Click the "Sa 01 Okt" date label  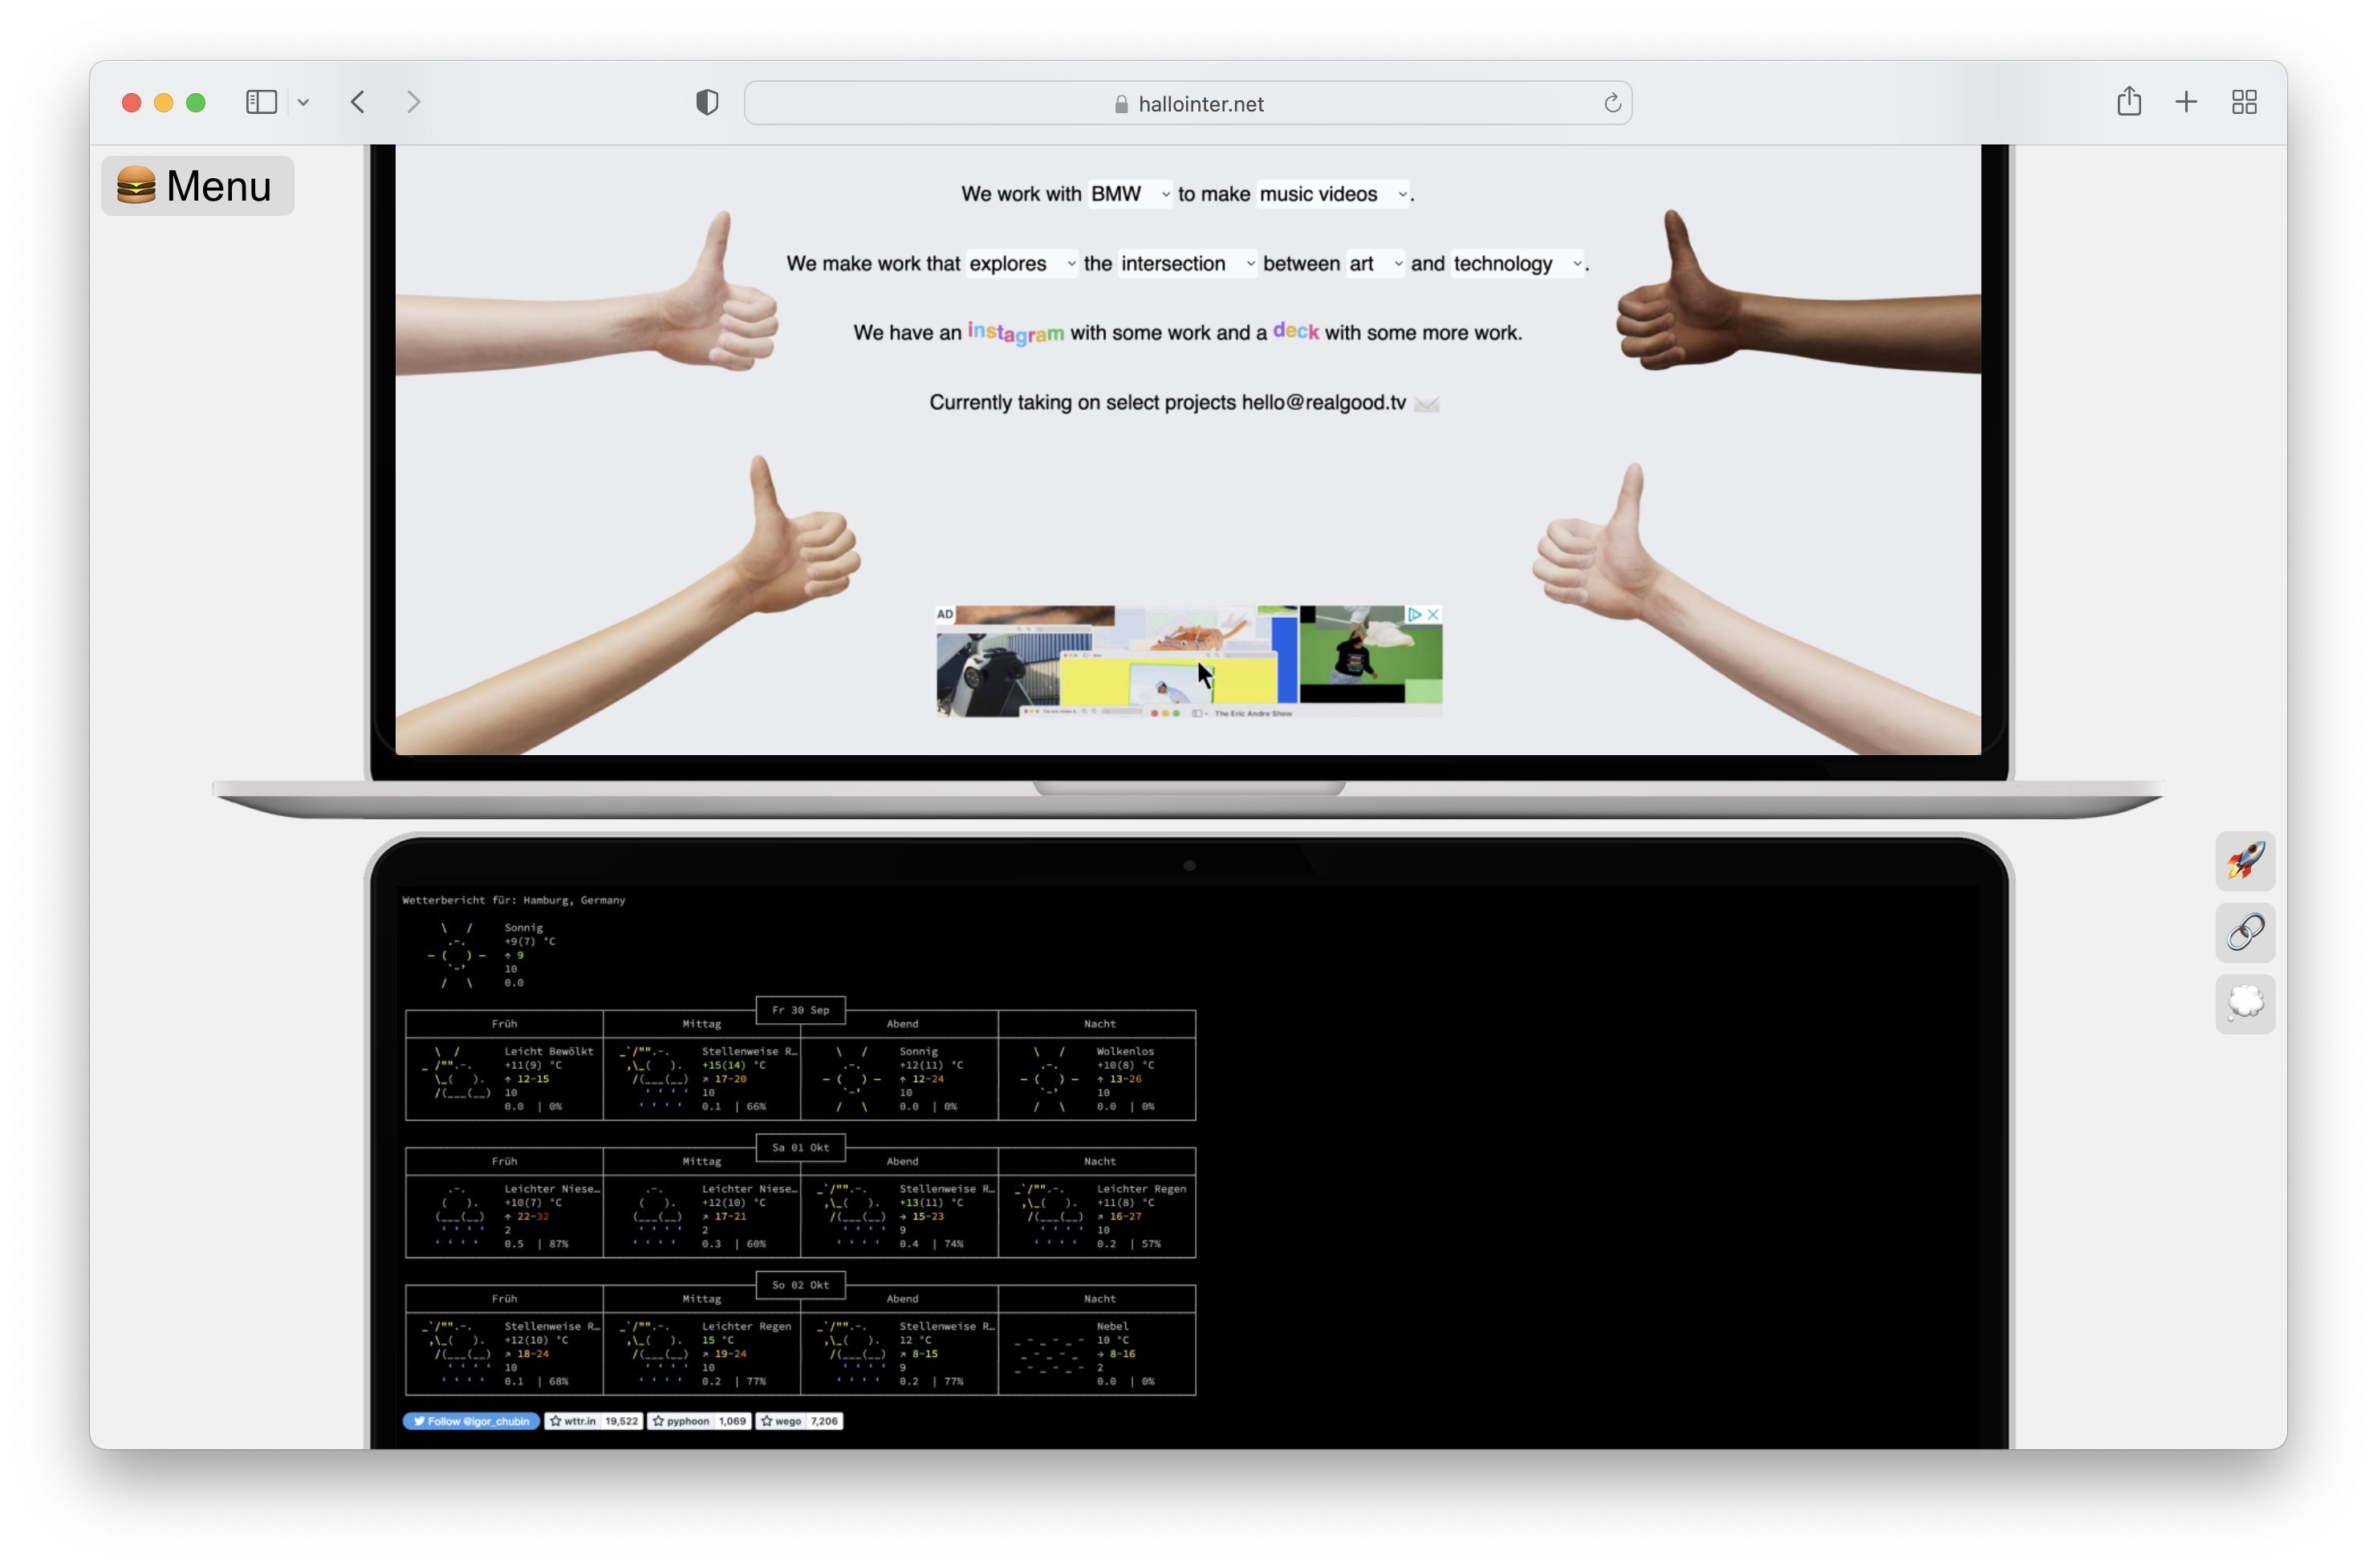pyautogui.click(x=800, y=1148)
